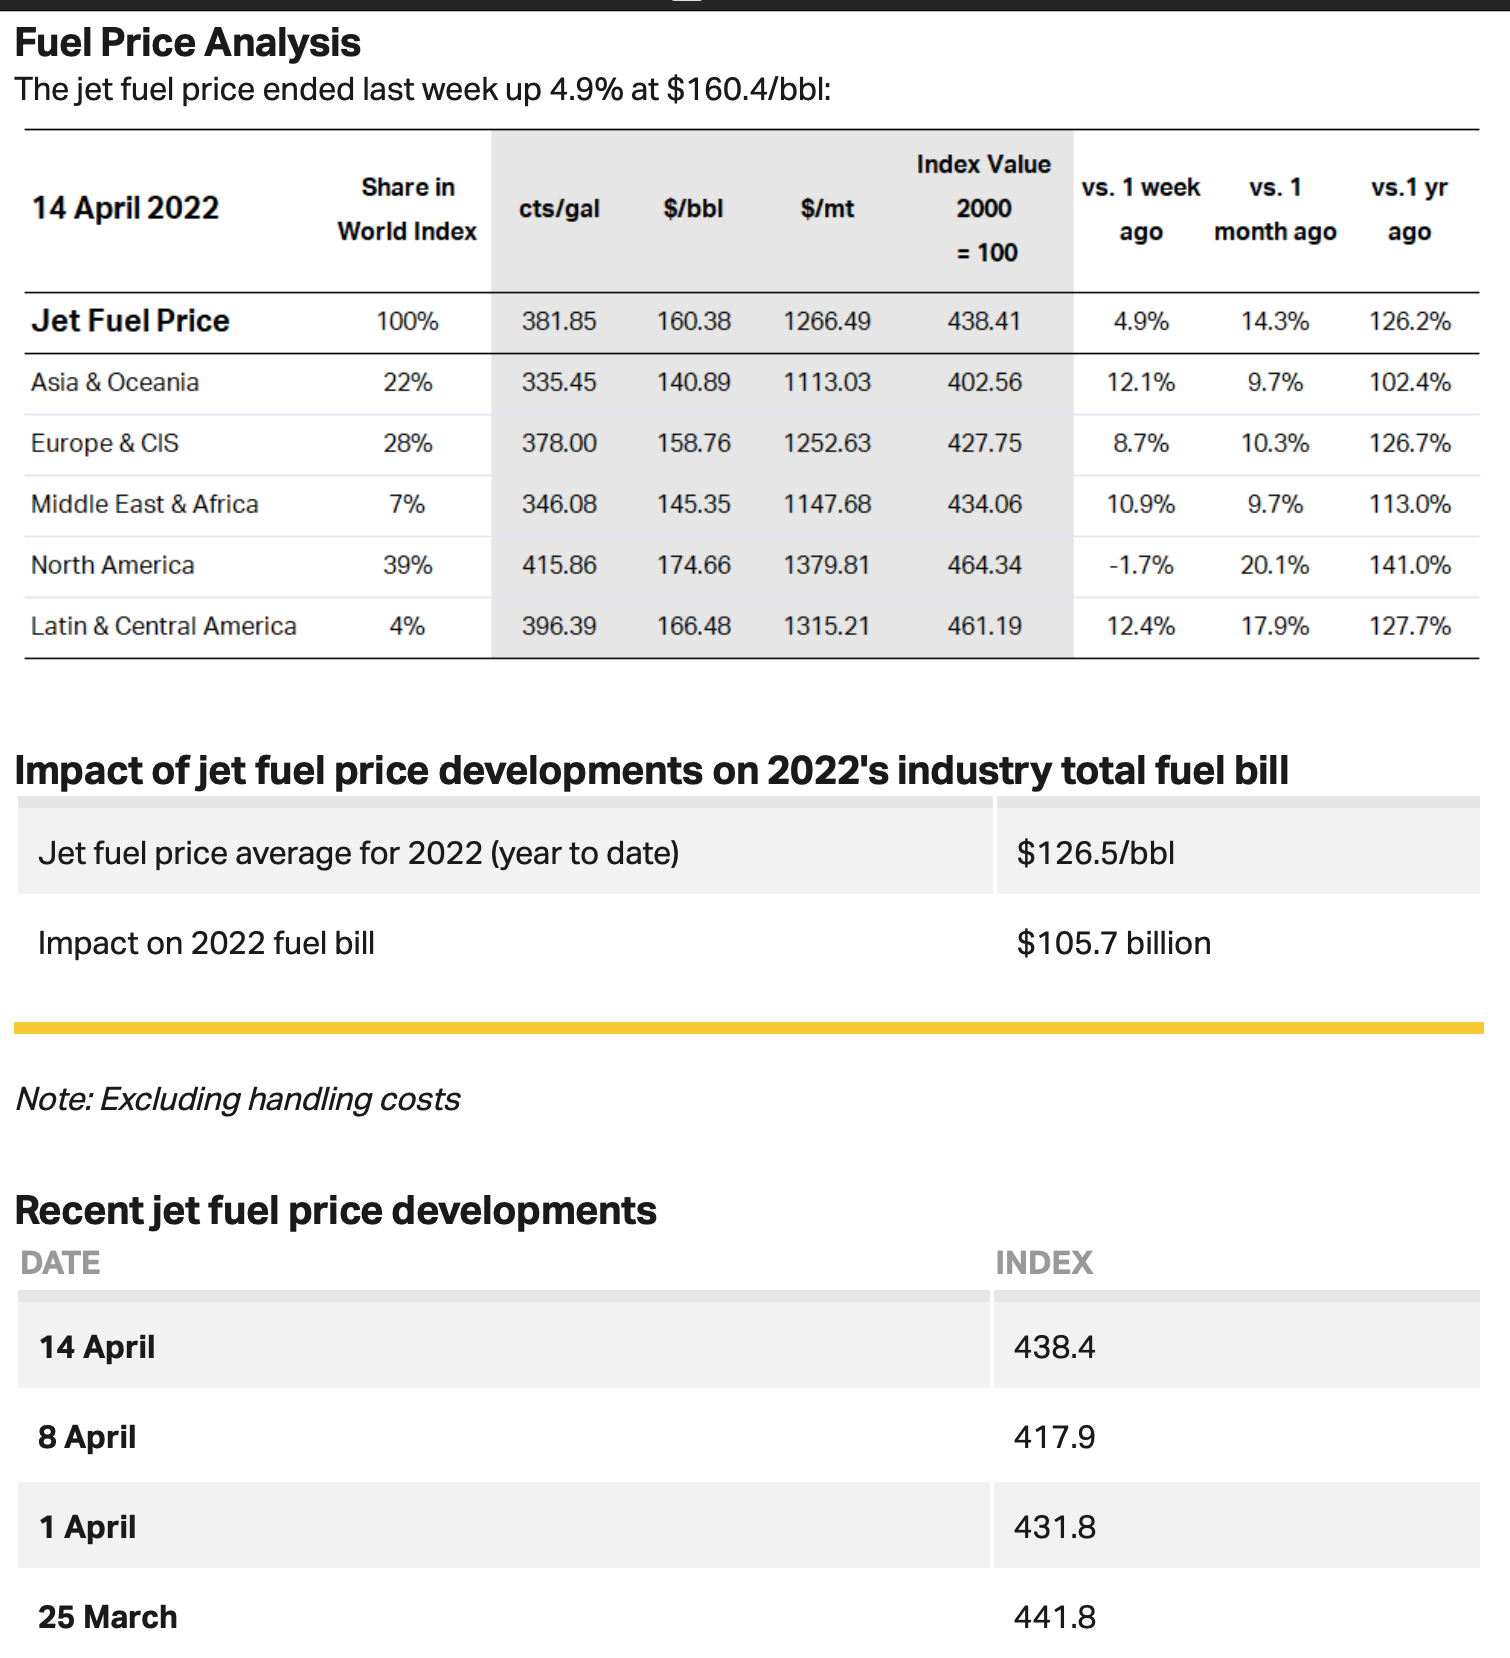Viewport: 1510px width, 1658px height.
Task: Click the Asia & Oceania 12.1% cell
Action: click(x=1141, y=382)
